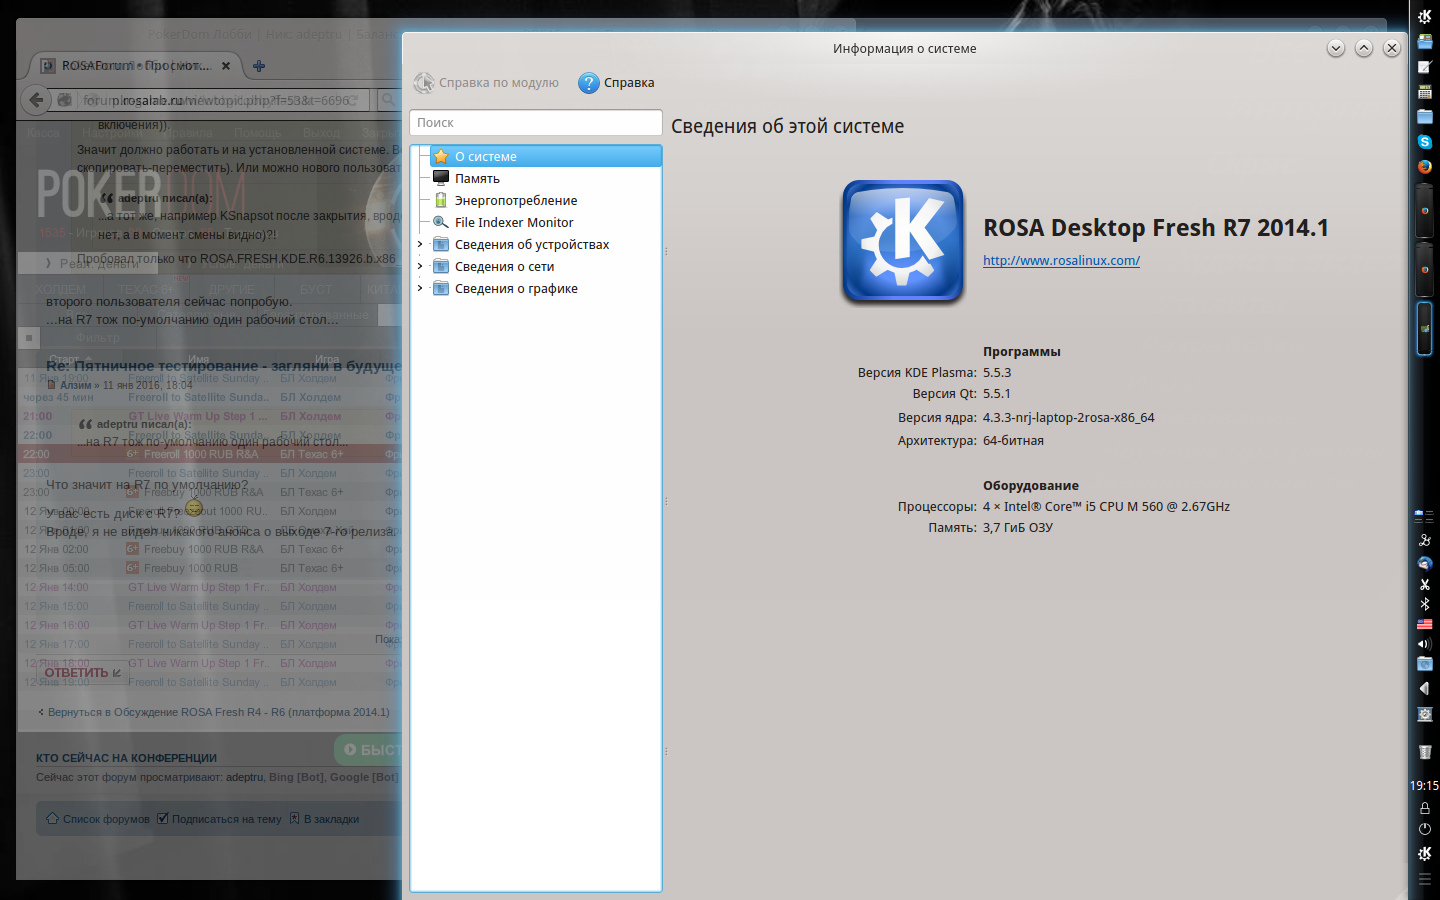Image resolution: width=1440 pixels, height=900 pixels.
Task: Select 'Сведения о сети' category
Action: pyautogui.click(x=504, y=266)
